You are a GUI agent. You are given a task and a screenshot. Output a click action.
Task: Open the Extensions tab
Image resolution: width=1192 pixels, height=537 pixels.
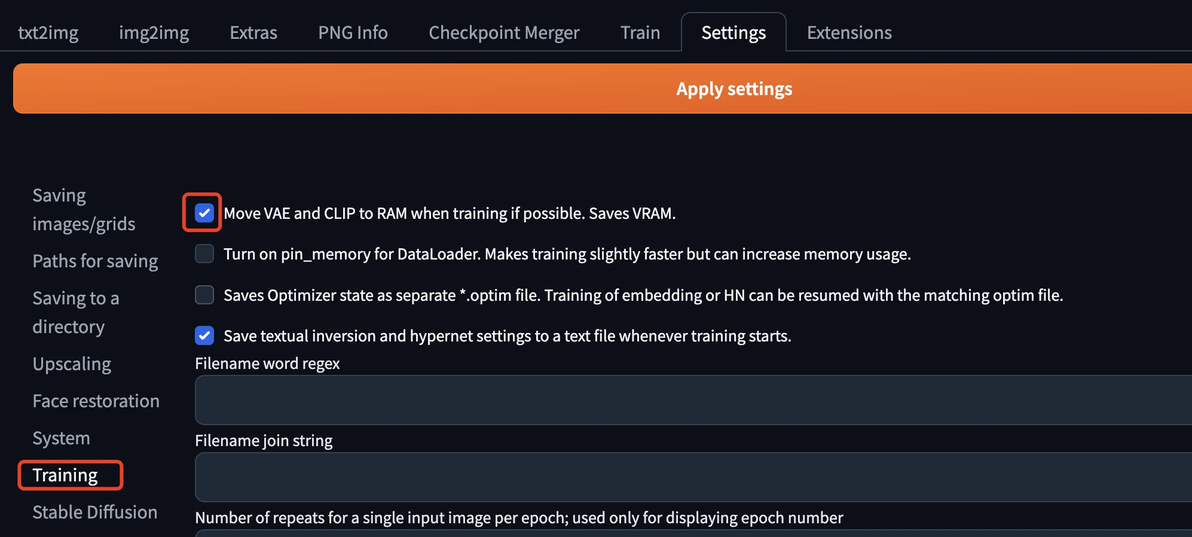click(849, 32)
